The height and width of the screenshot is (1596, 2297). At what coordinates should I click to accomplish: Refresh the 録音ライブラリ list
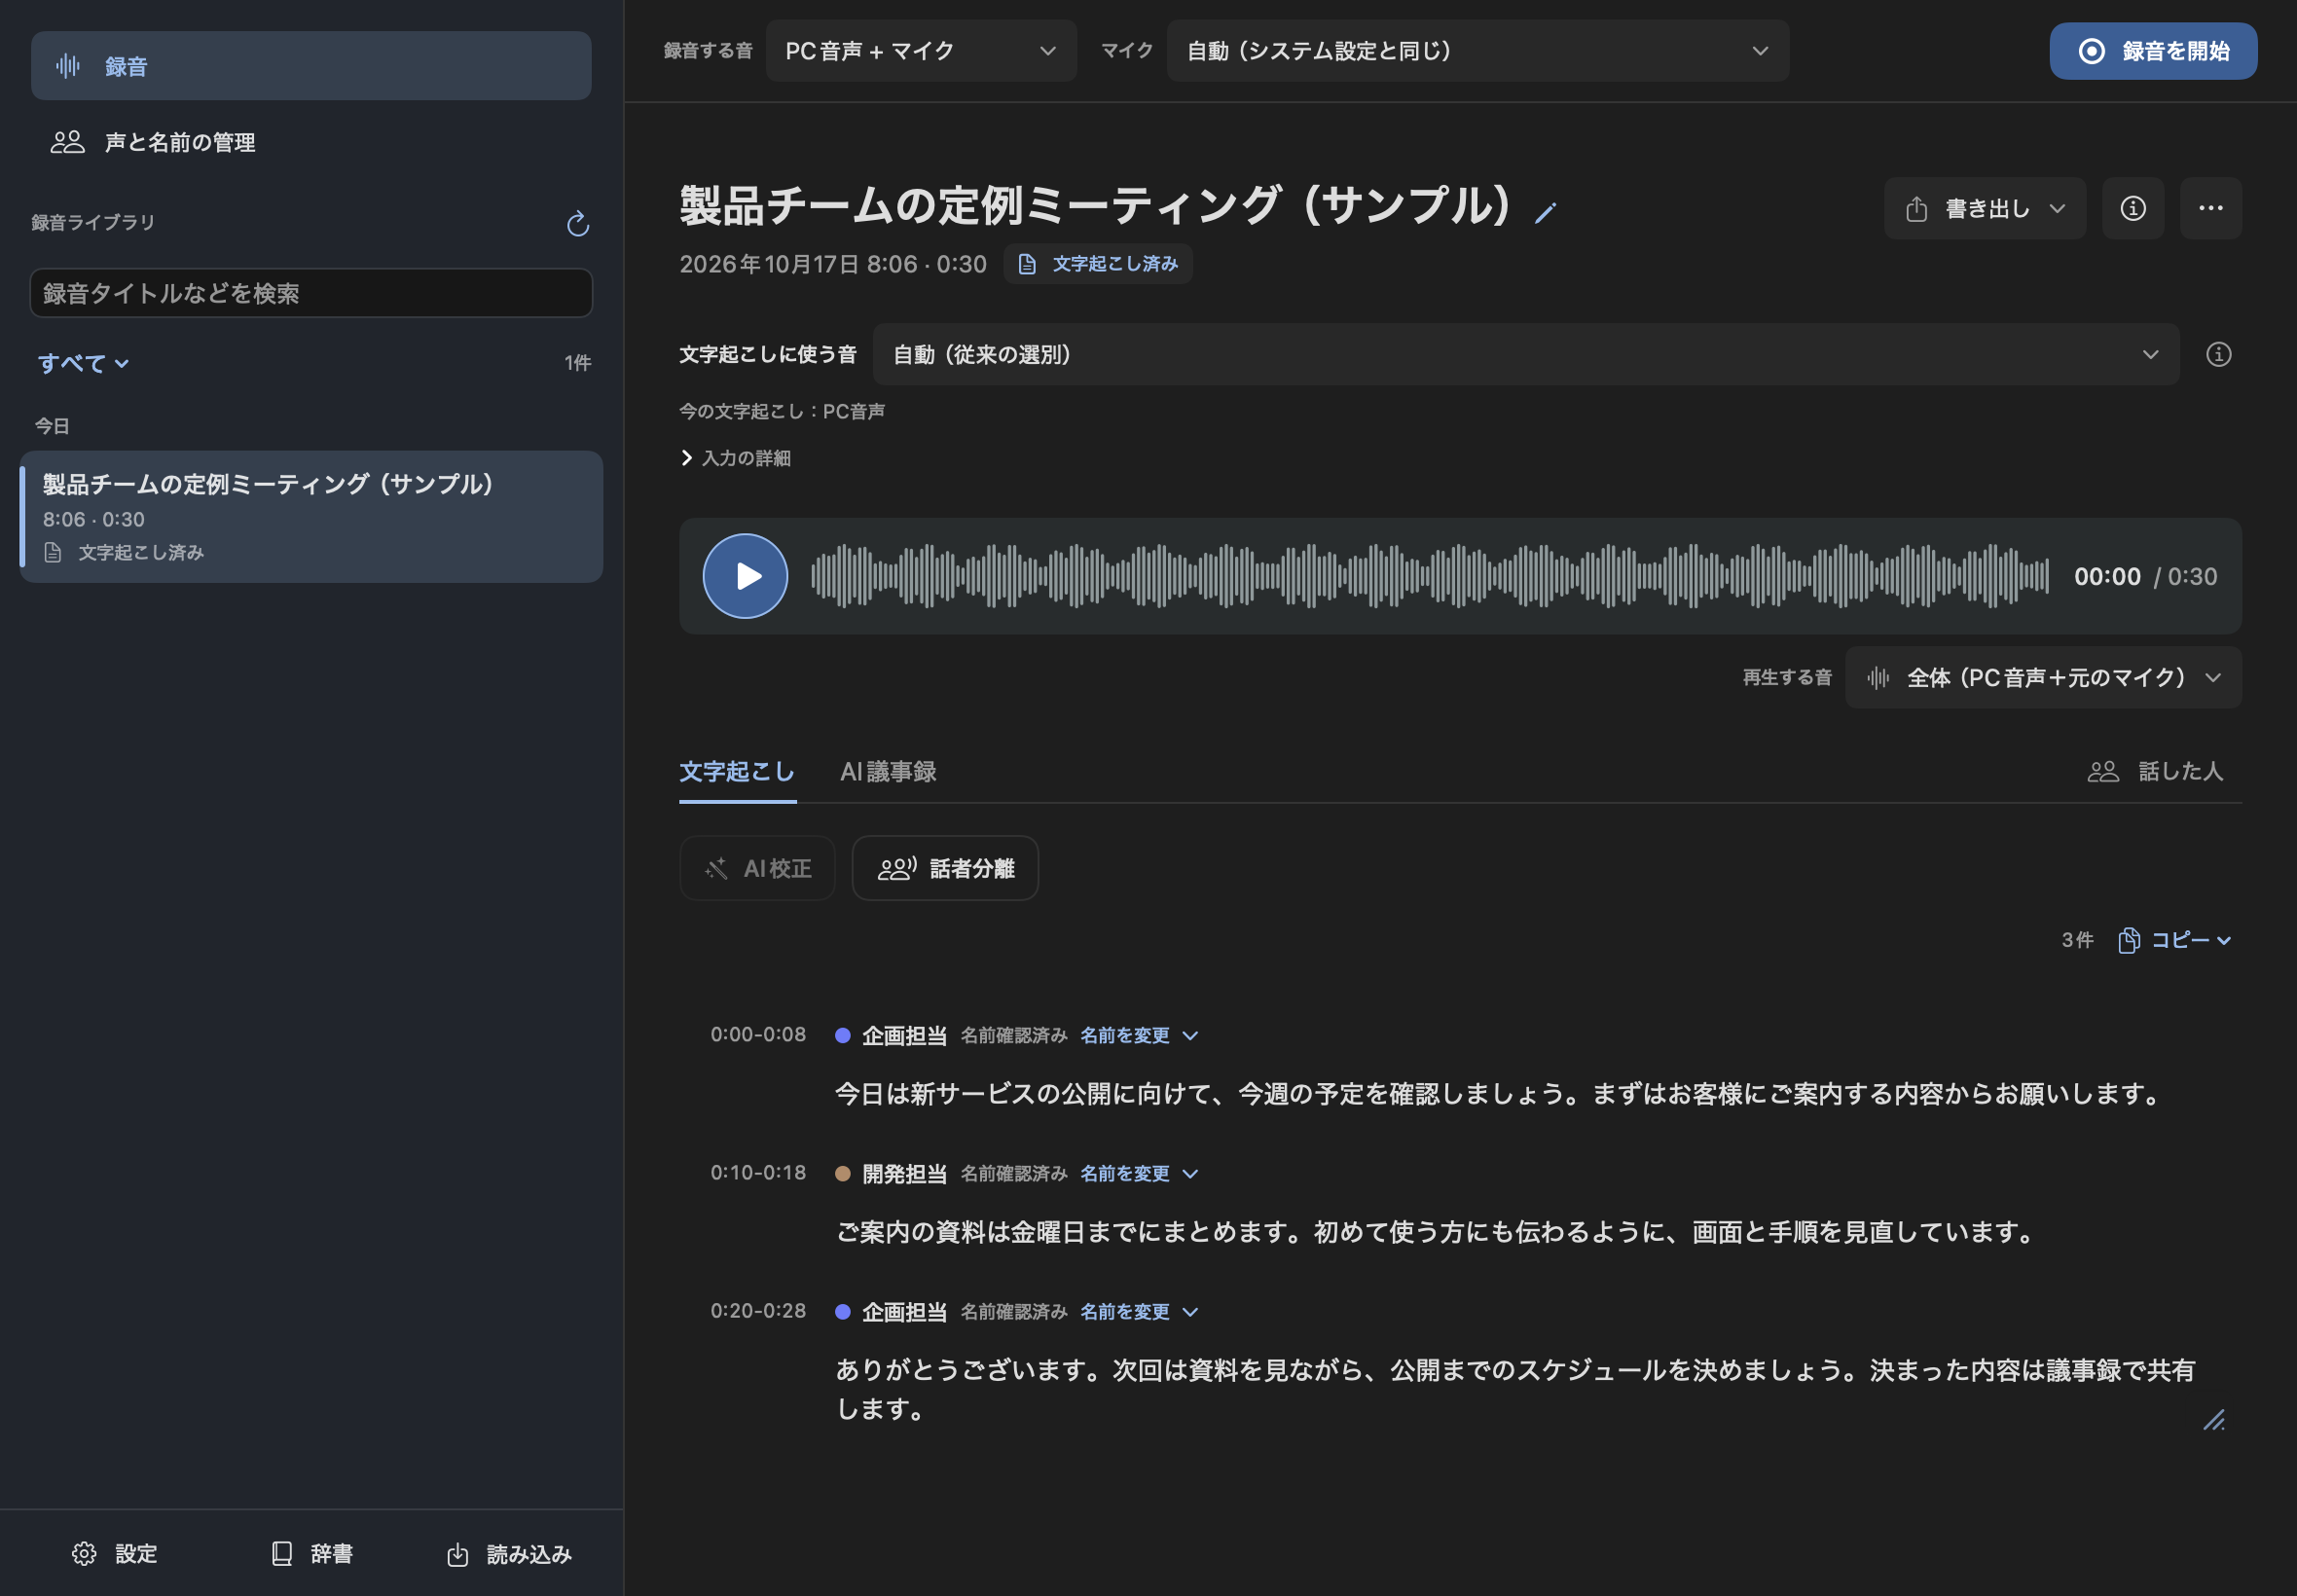(578, 223)
